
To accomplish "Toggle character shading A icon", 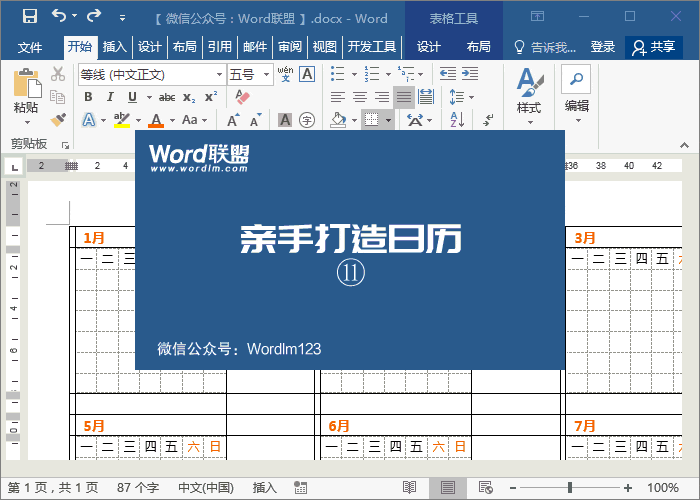I will pyautogui.click(x=285, y=120).
